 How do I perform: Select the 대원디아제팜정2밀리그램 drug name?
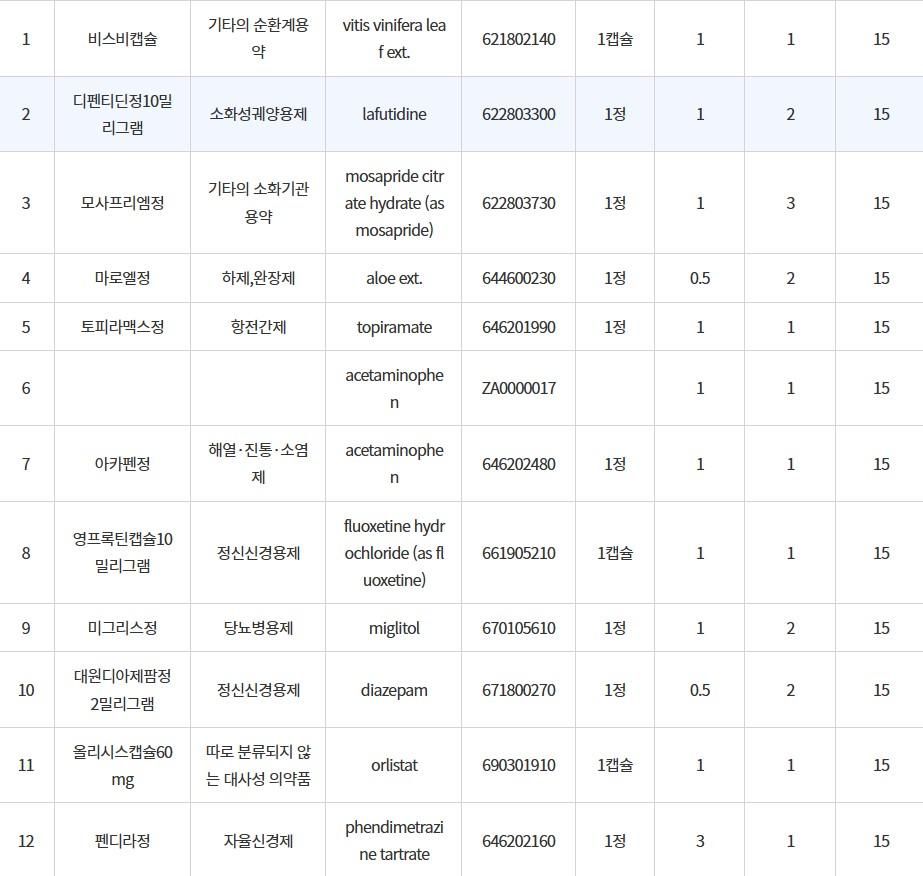(122, 690)
